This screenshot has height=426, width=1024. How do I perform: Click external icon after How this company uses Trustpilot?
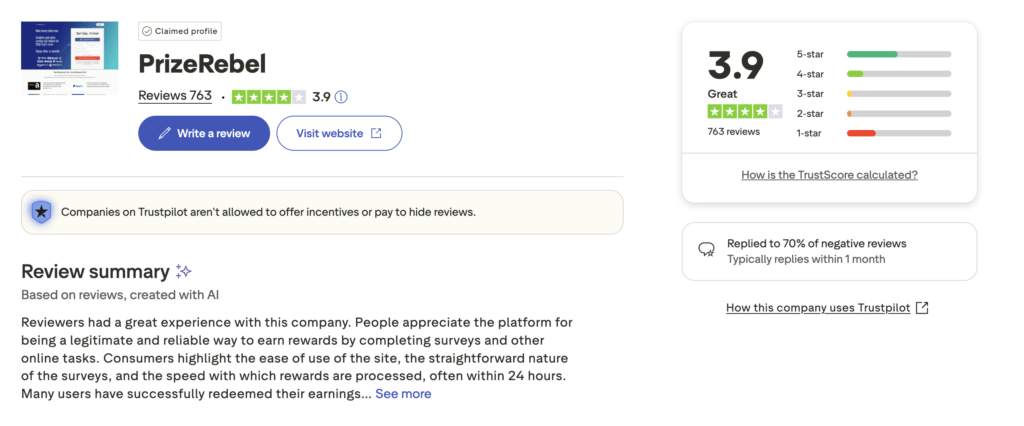click(921, 308)
